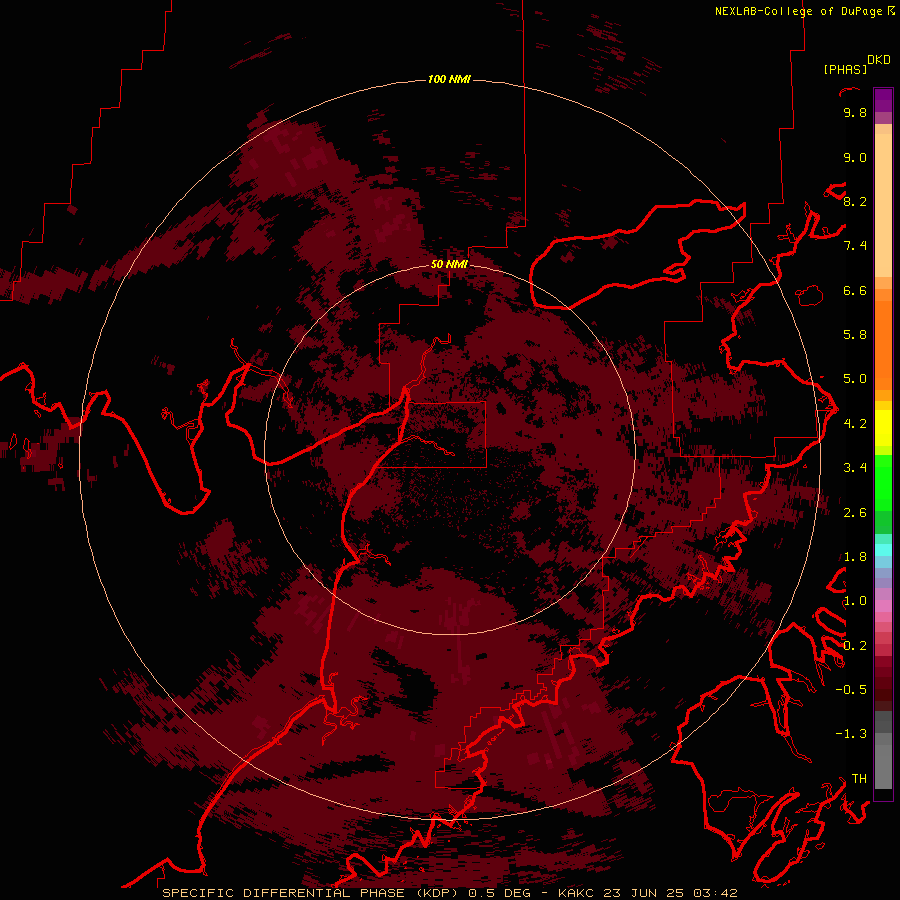
Task: Click the 0.2 value on the legend
Action: pyautogui.click(x=855, y=646)
